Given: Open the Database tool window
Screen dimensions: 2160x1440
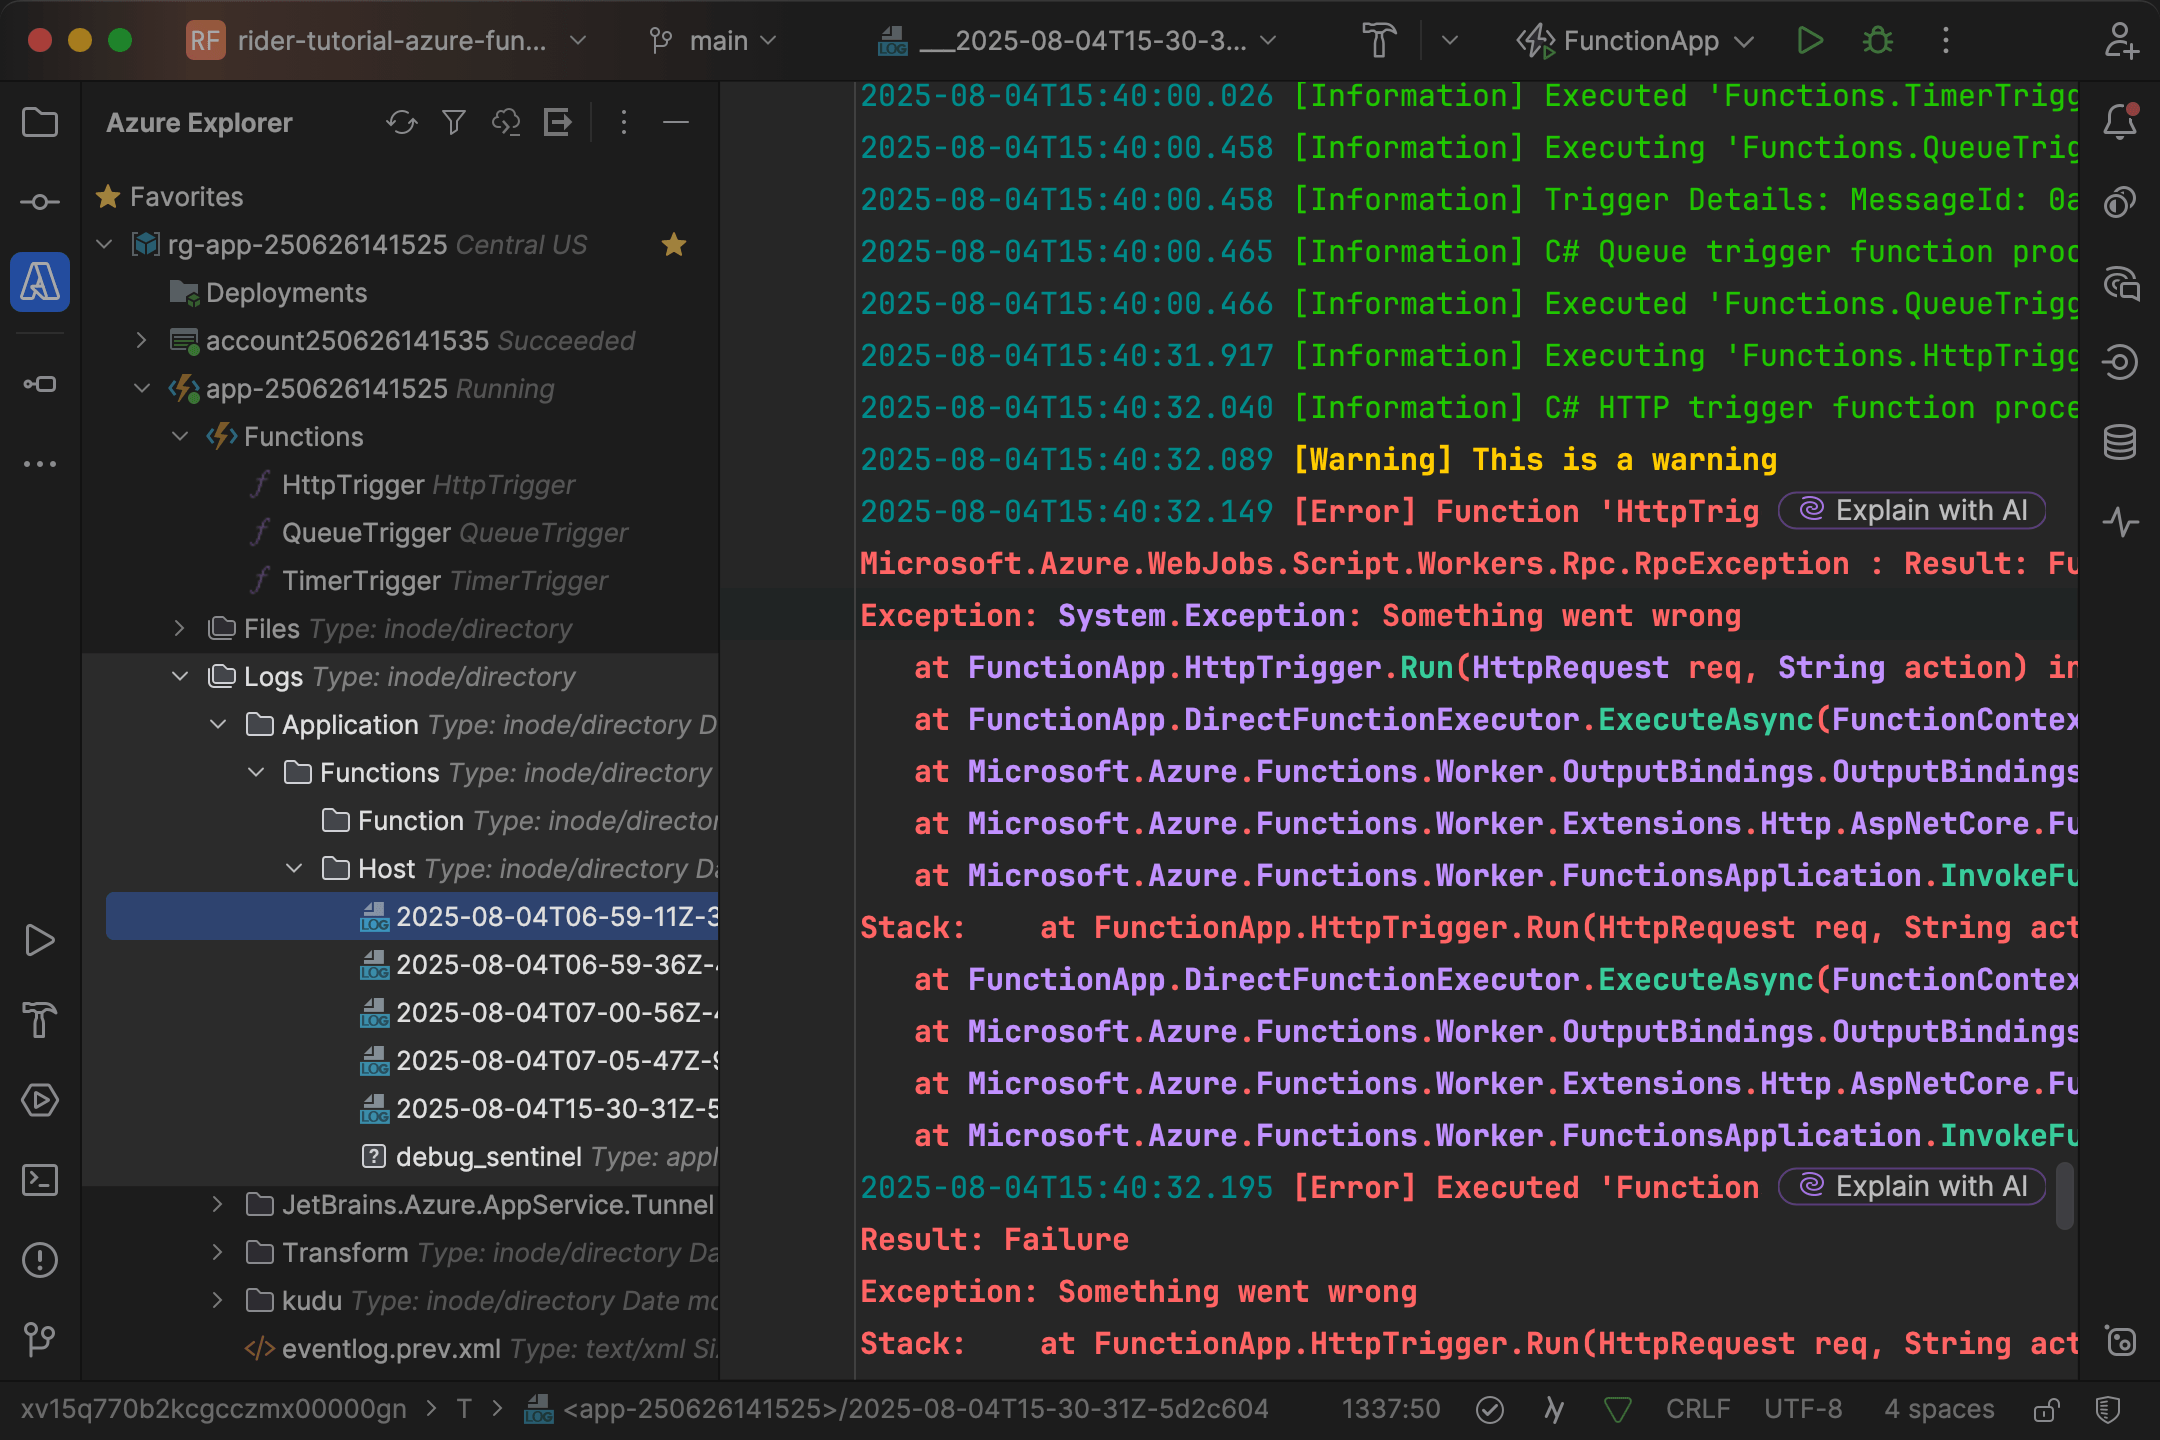Looking at the screenshot, I should coord(2122,443).
